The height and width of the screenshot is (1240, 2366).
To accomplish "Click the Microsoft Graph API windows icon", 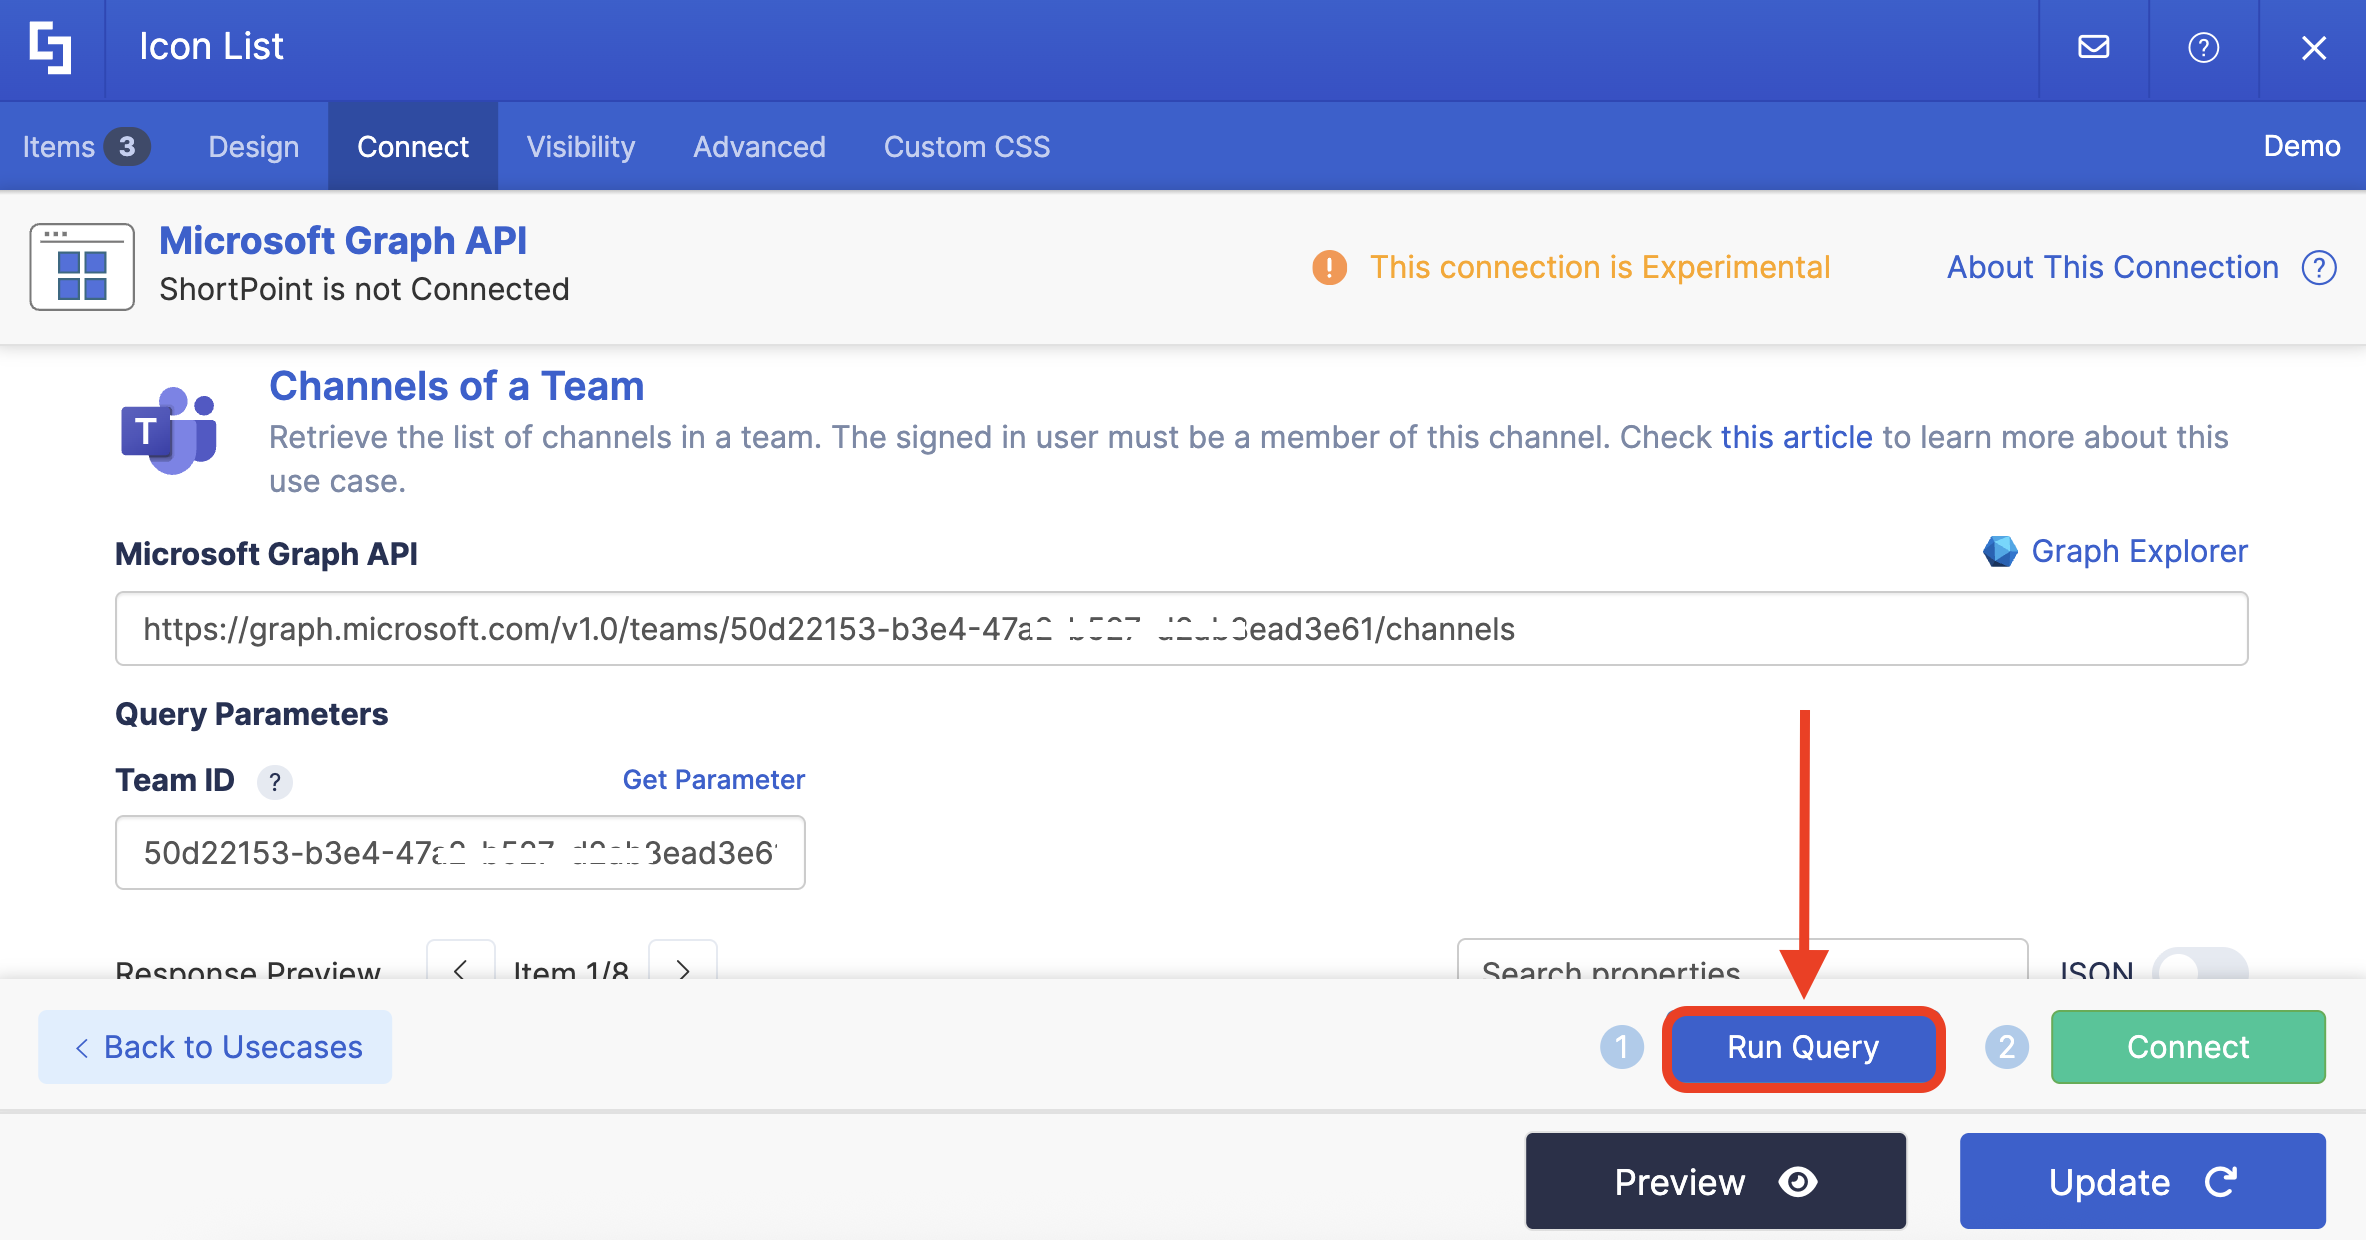I will point(82,267).
